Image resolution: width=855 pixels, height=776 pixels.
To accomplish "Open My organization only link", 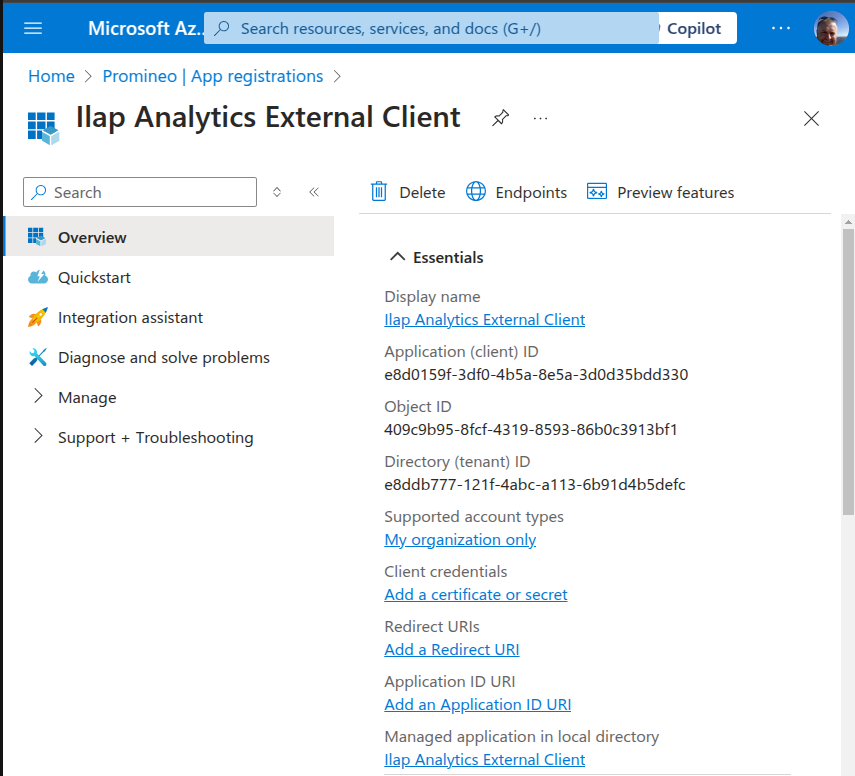I will [x=460, y=540].
